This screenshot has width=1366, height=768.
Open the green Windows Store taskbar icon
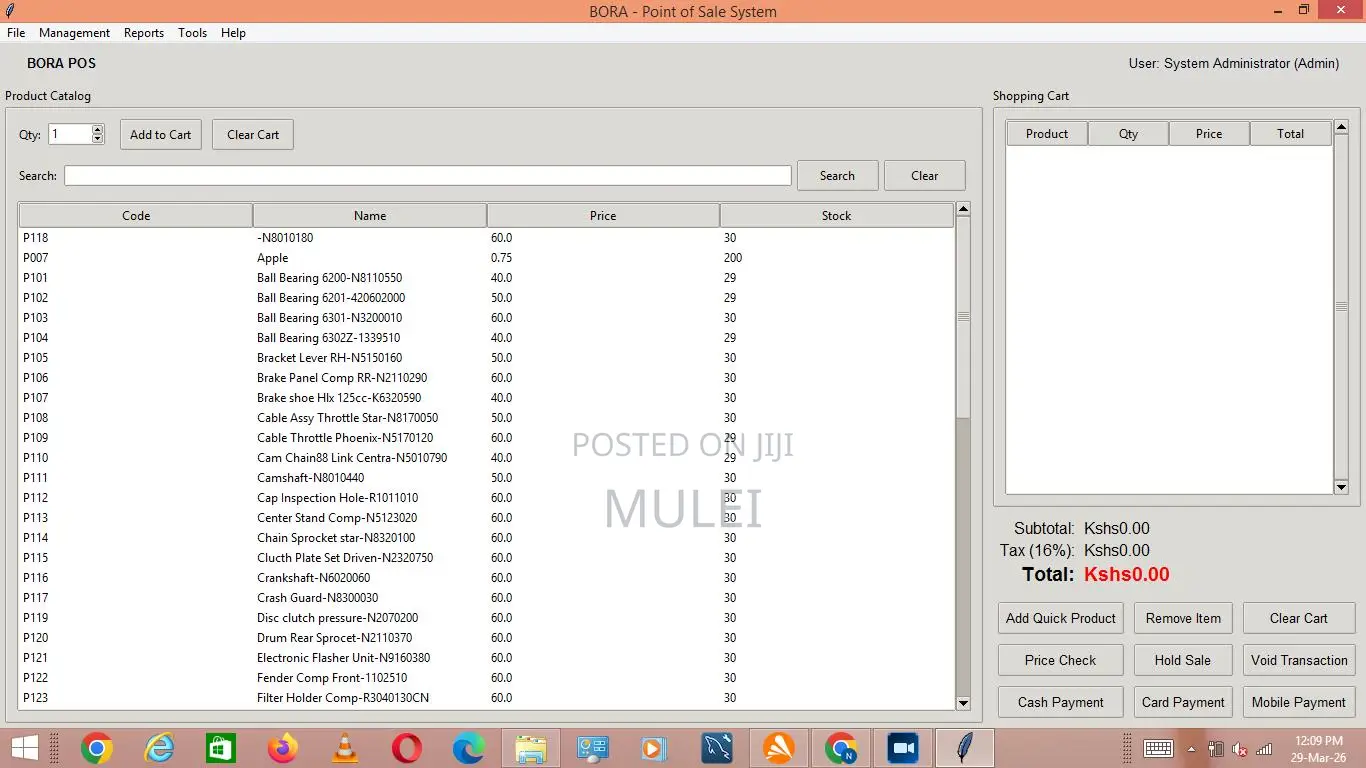coord(221,748)
